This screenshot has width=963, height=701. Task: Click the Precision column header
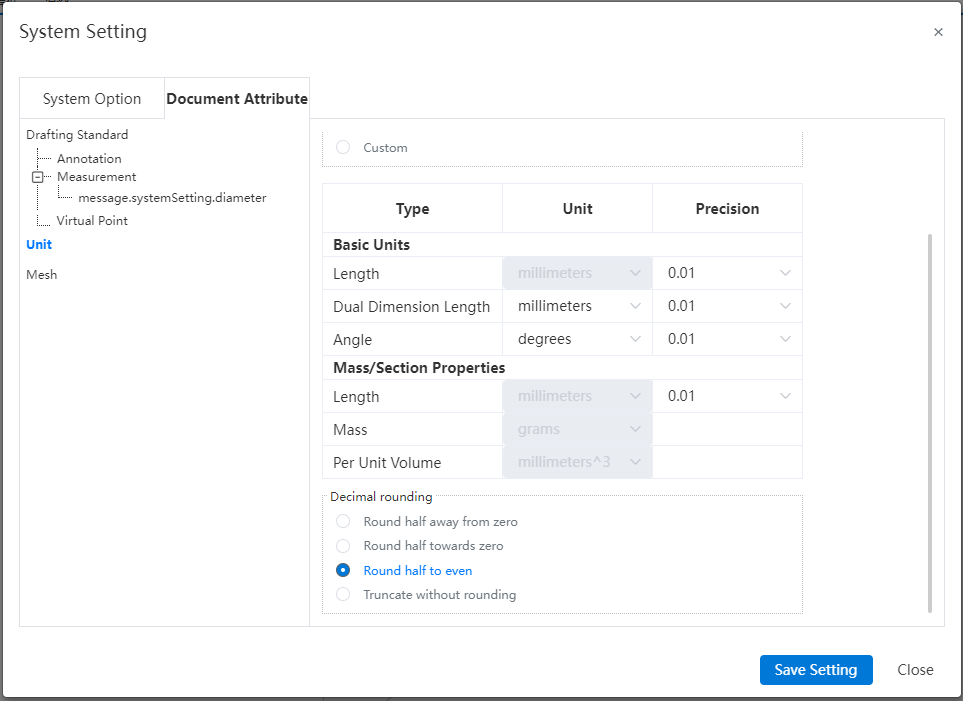pos(727,209)
